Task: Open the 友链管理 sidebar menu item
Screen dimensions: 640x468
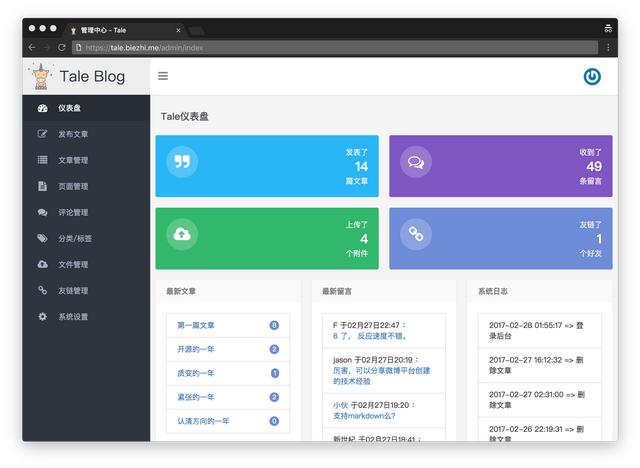Action: point(86,291)
